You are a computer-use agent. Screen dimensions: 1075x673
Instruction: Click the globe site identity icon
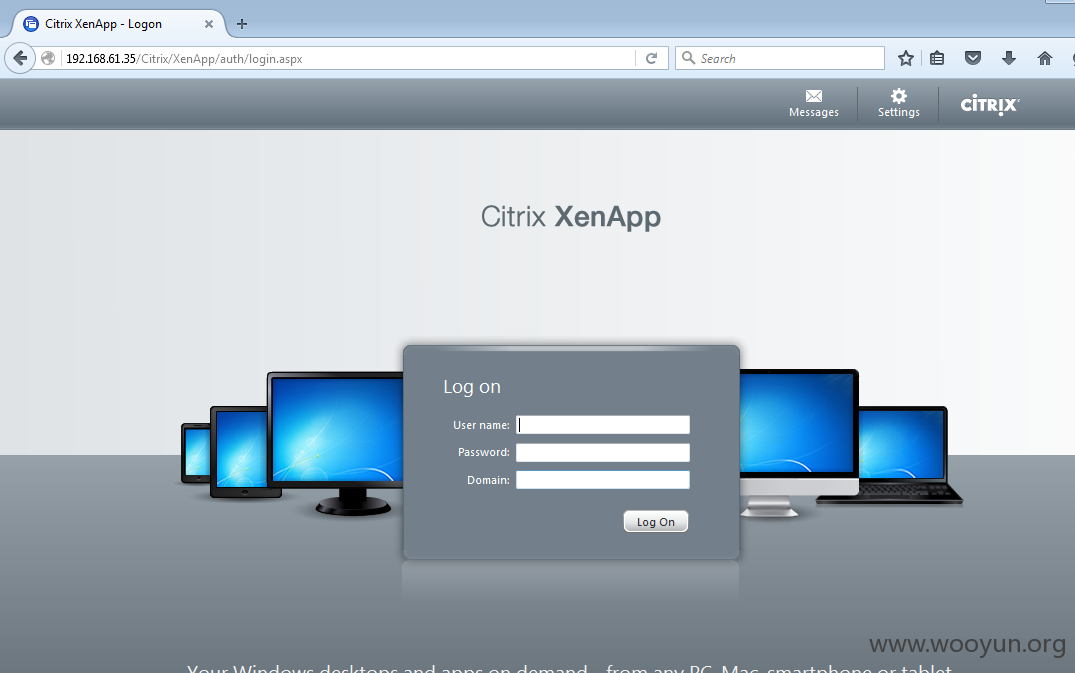pos(48,58)
